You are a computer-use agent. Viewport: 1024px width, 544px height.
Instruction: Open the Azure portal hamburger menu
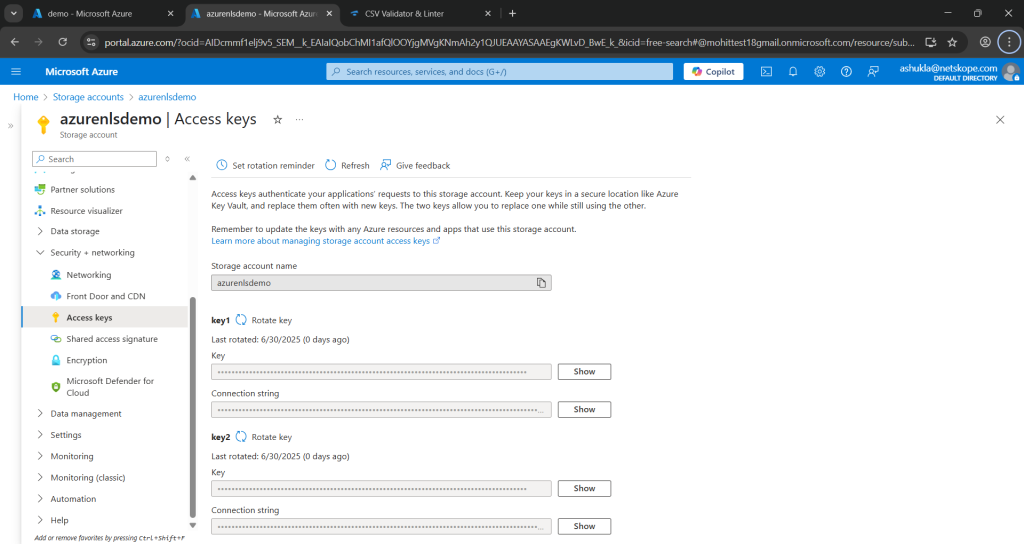[x=16, y=72]
